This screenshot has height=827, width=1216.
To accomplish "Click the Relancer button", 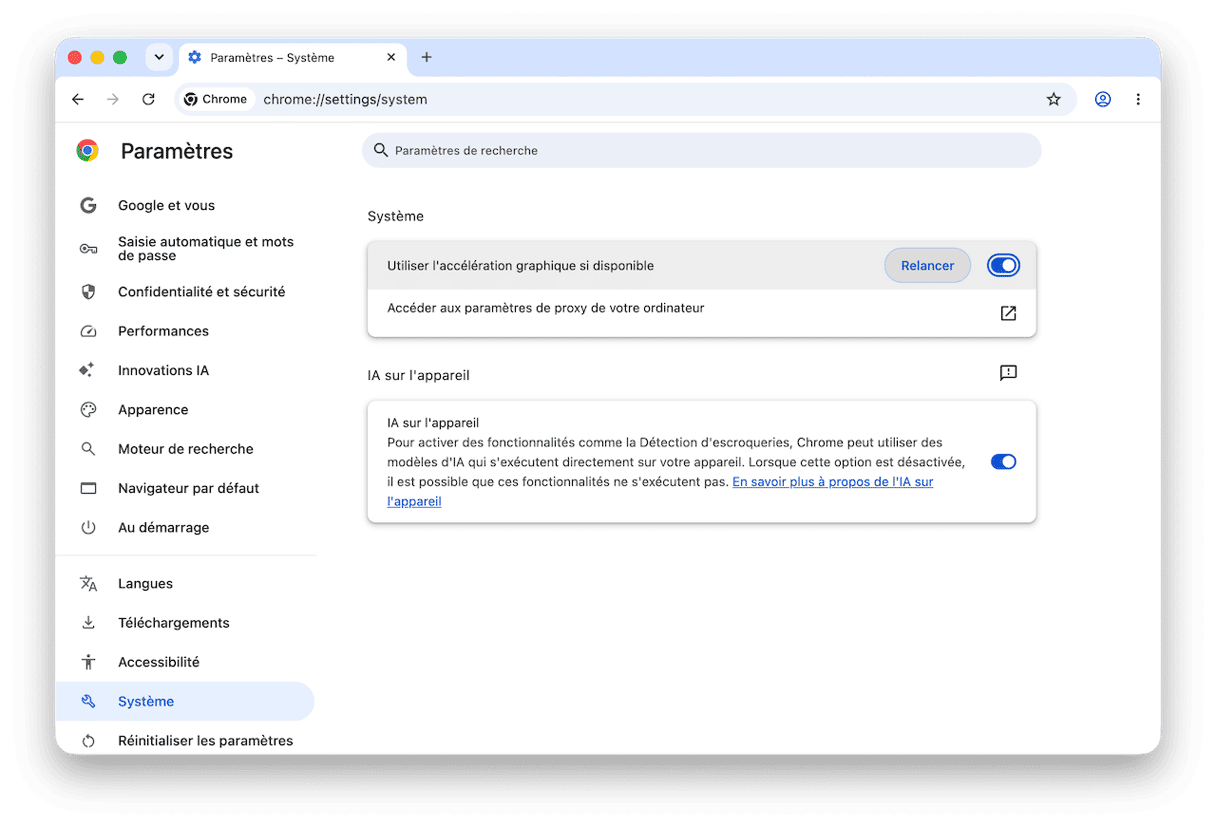I will 927,265.
